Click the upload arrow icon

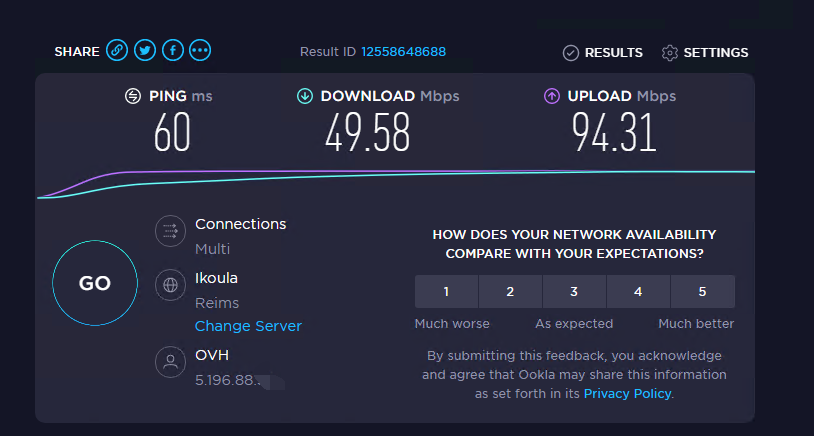[551, 96]
